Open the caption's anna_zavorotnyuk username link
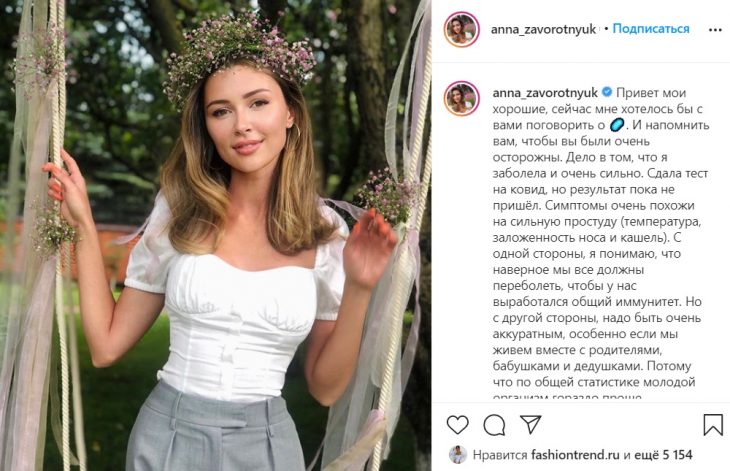The image size is (730, 471). (x=545, y=93)
